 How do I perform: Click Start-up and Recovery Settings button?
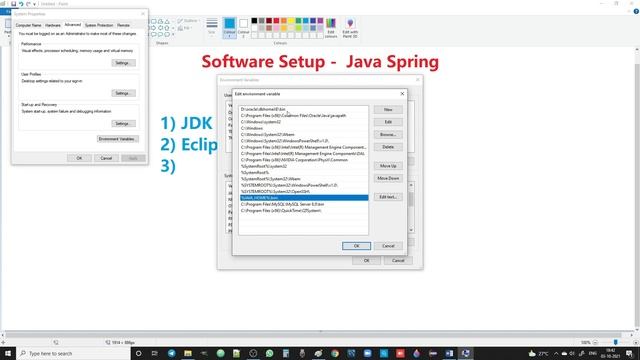[x=123, y=123]
